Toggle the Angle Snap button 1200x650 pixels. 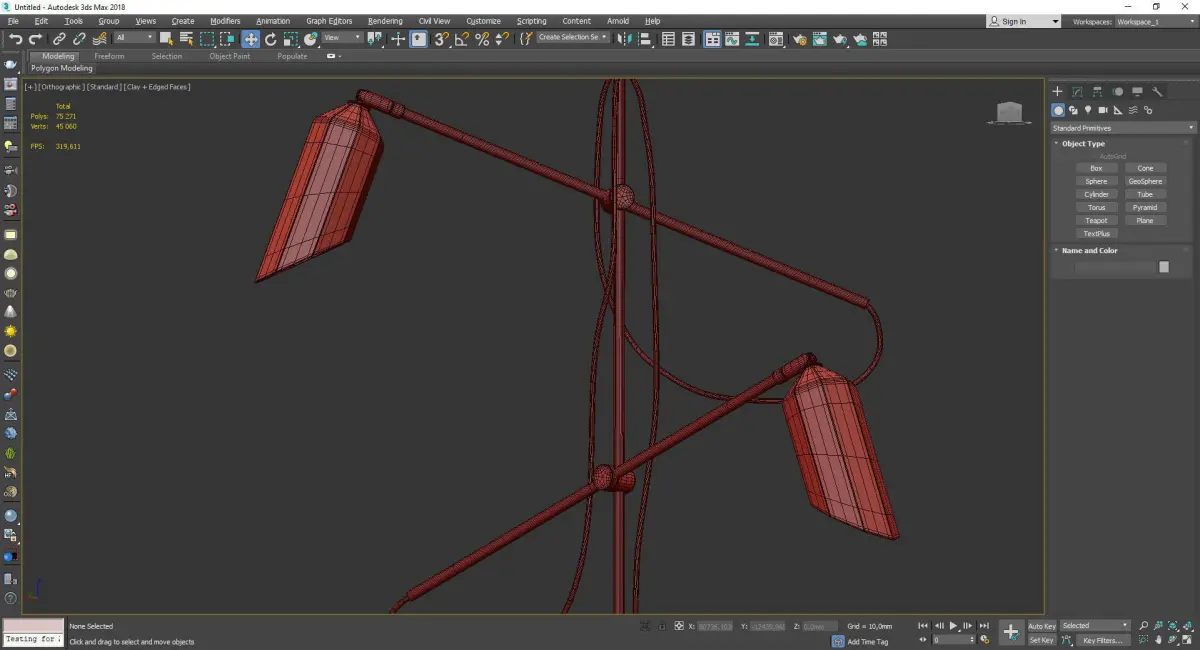click(461, 39)
